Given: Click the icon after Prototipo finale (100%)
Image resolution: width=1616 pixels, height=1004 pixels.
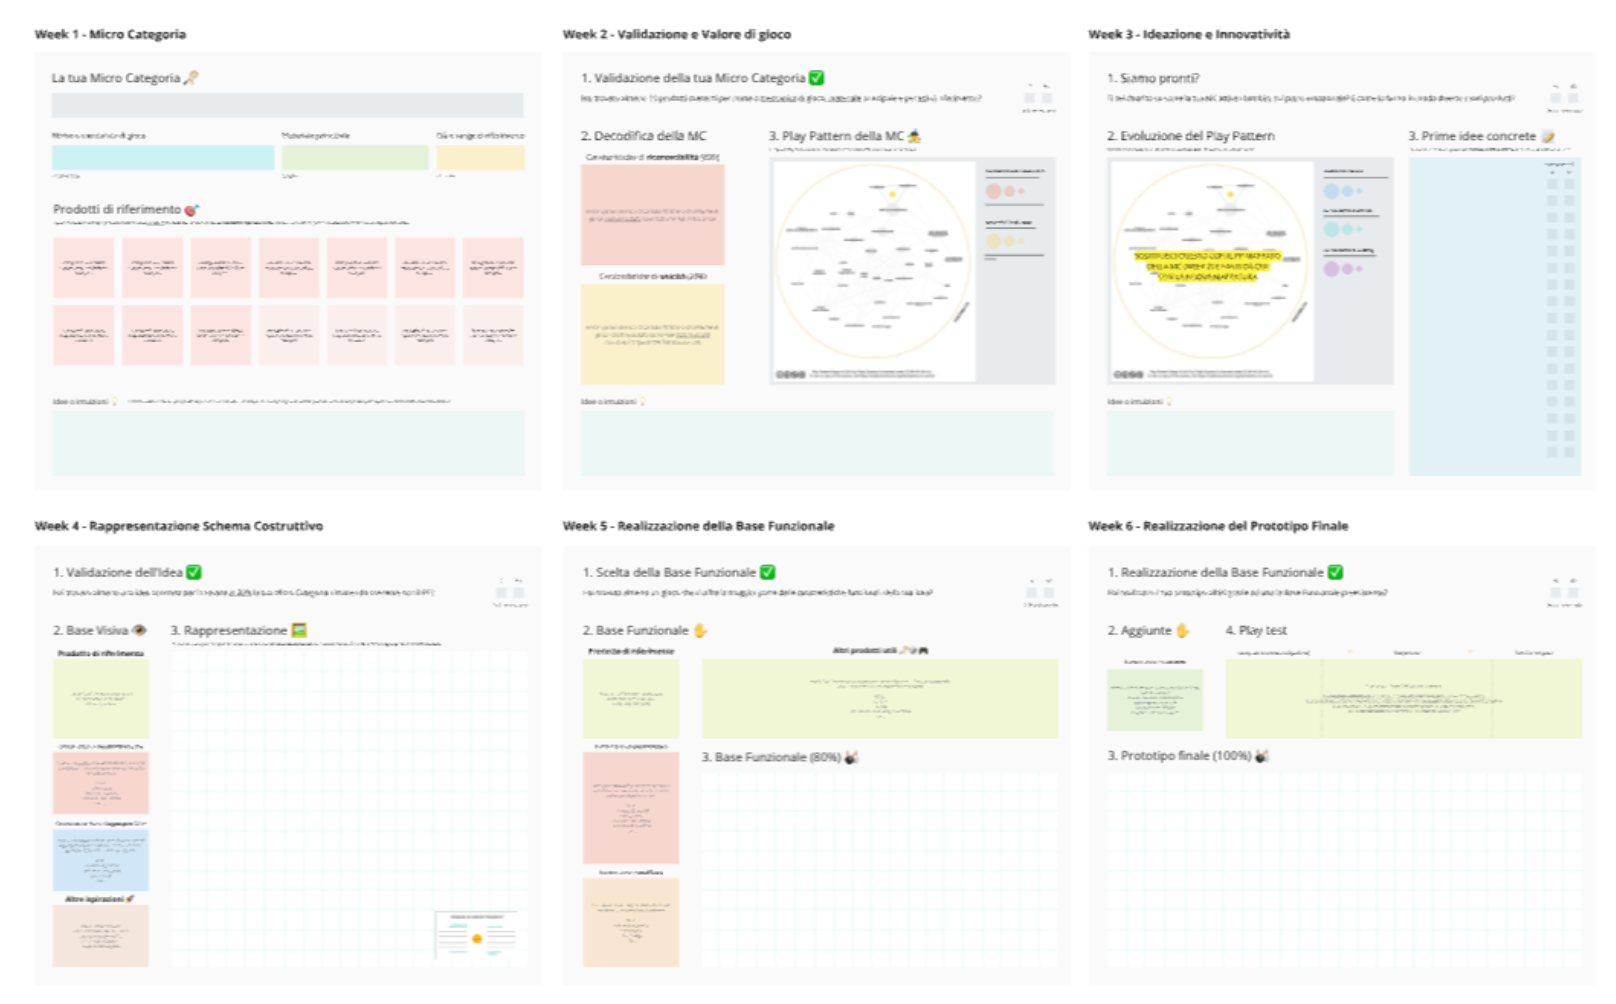Looking at the screenshot, I should click(1262, 755).
